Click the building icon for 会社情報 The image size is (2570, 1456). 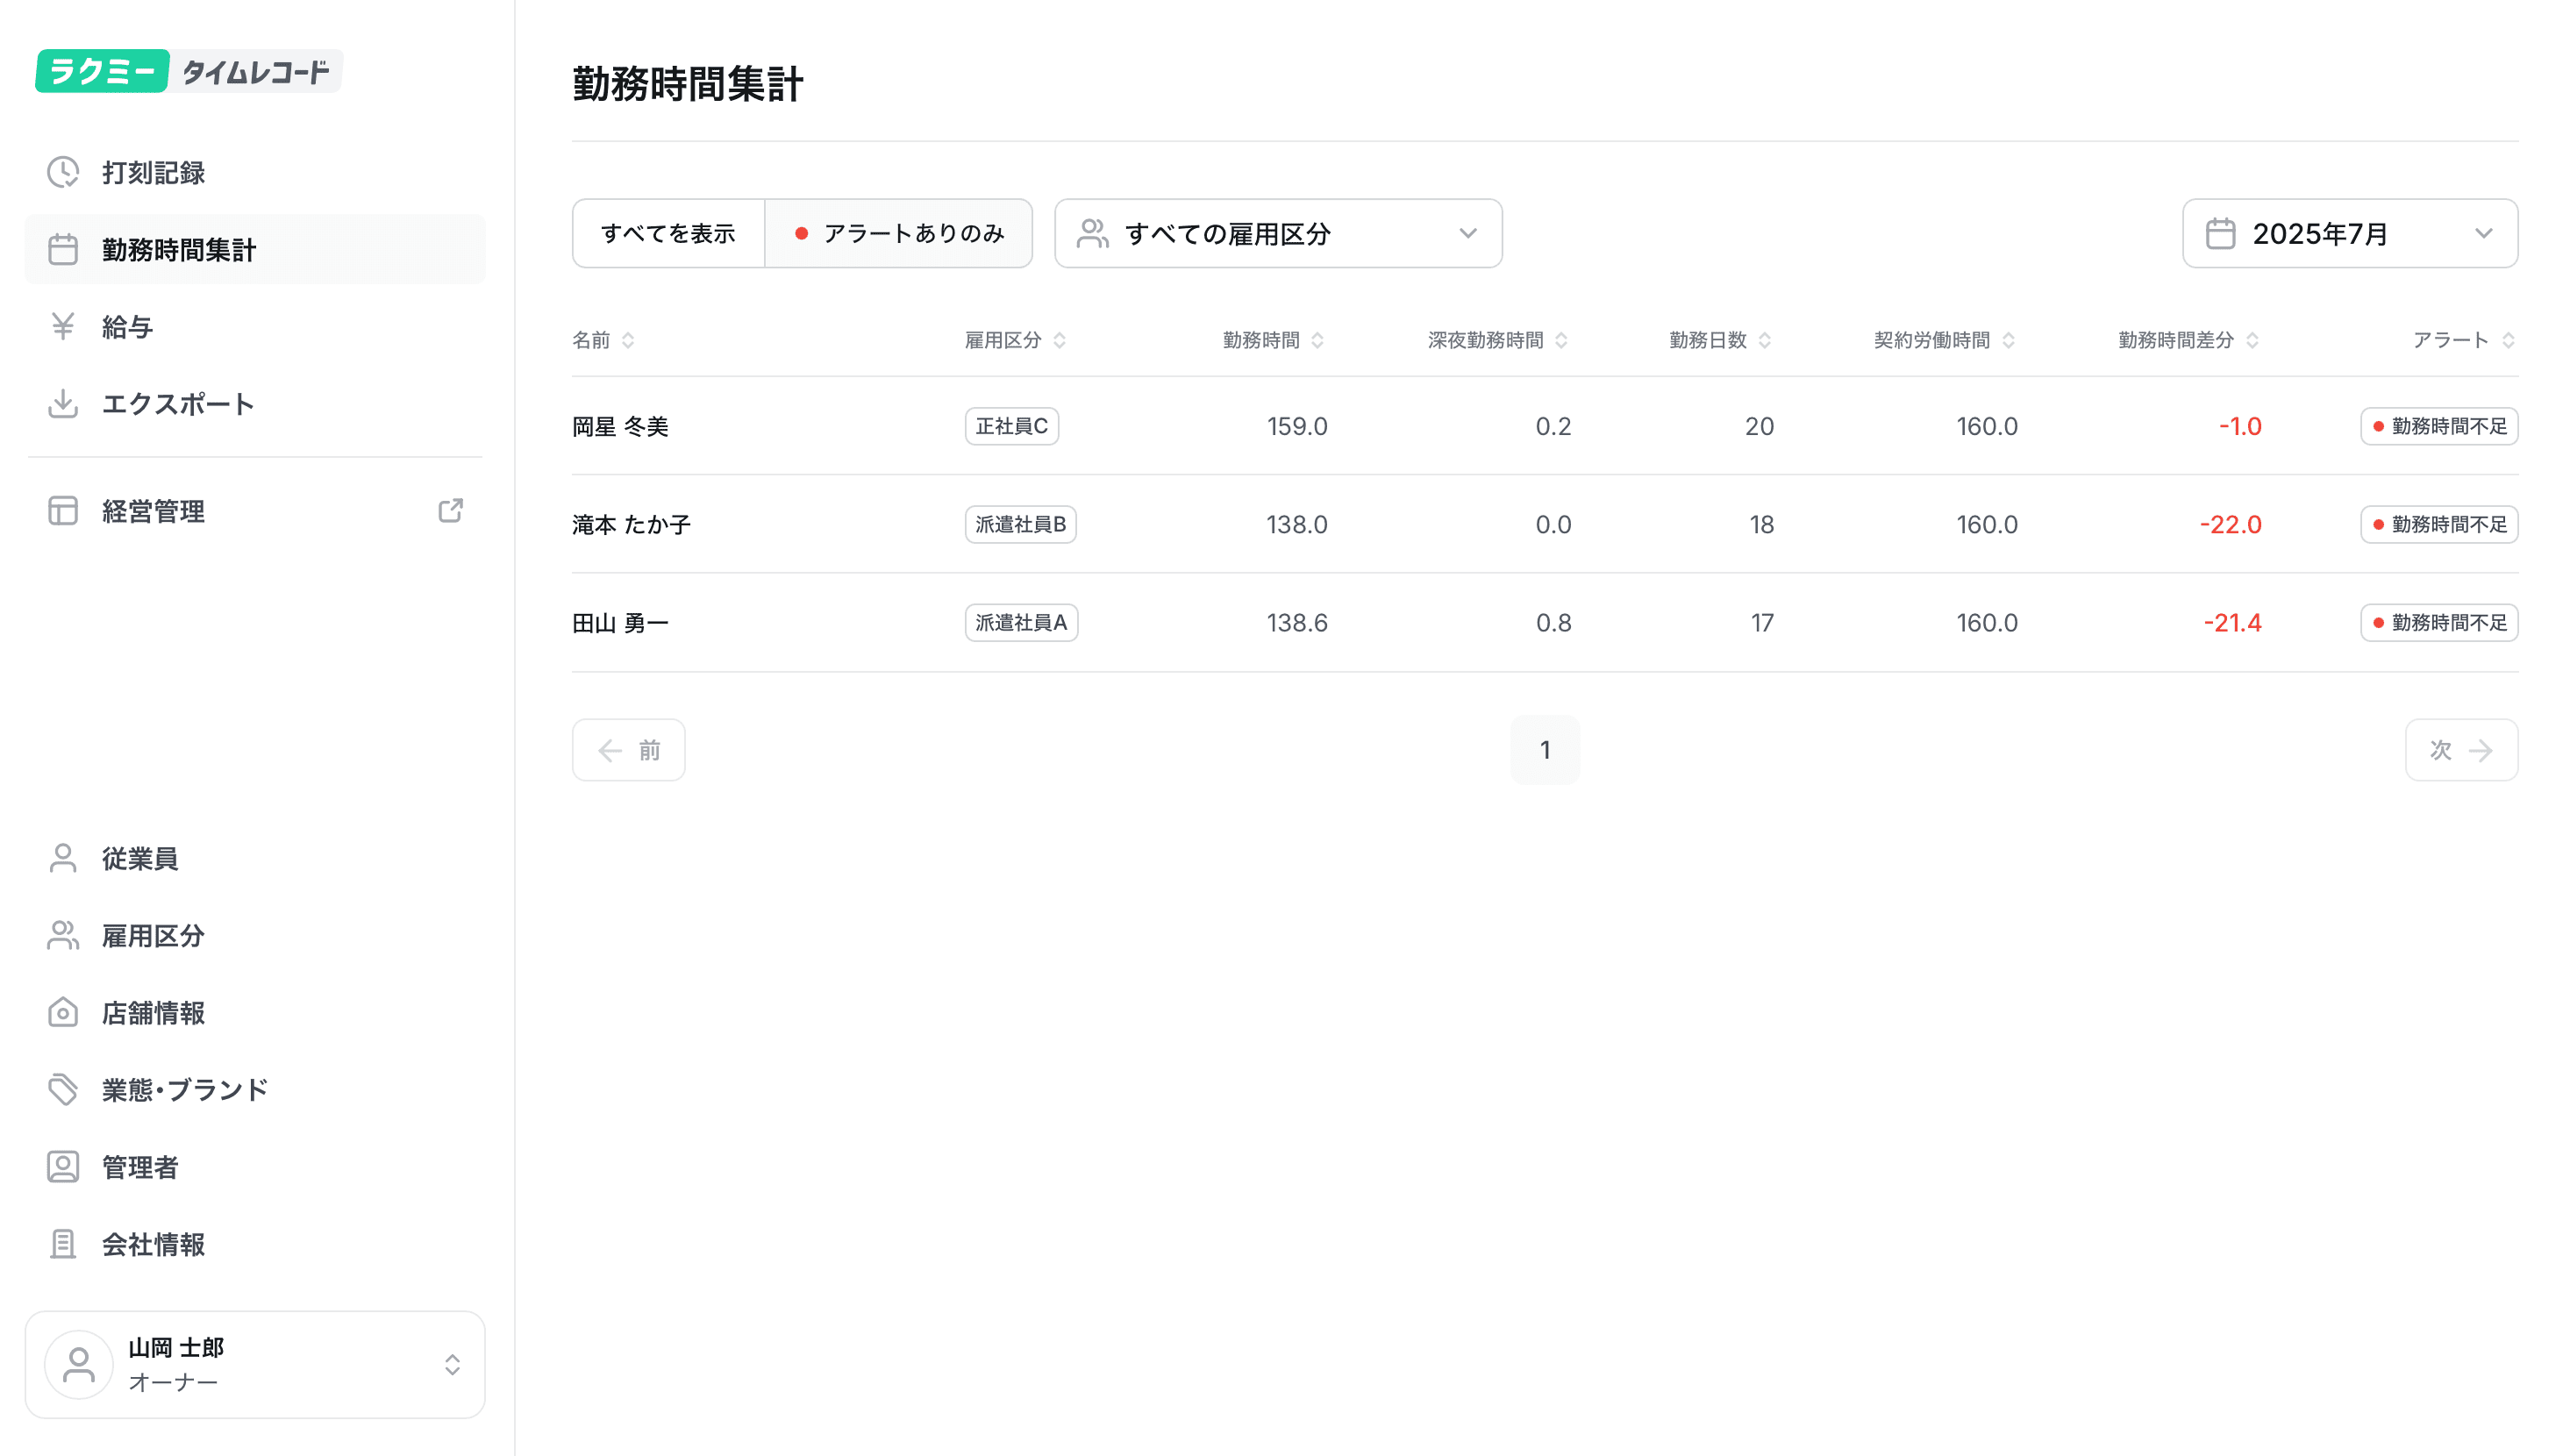63,1243
